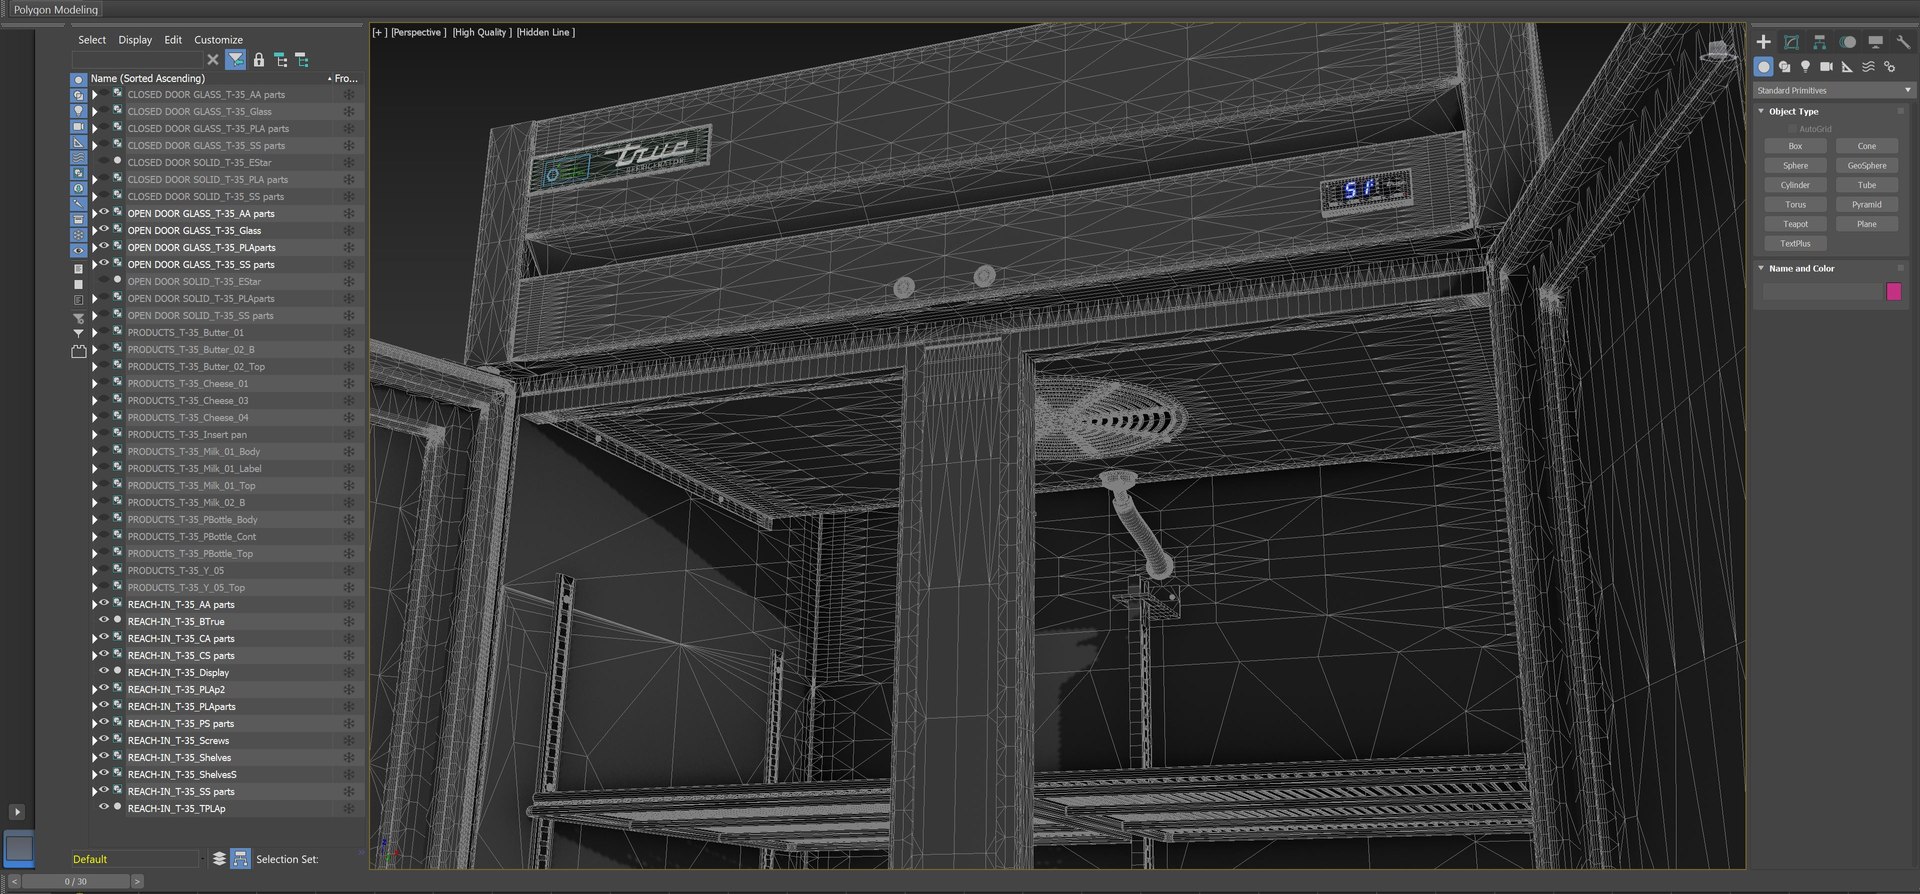This screenshot has height=894, width=1920.
Task: Switch explorer to sort by hierarchy
Action: pyautogui.click(x=241, y=859)
